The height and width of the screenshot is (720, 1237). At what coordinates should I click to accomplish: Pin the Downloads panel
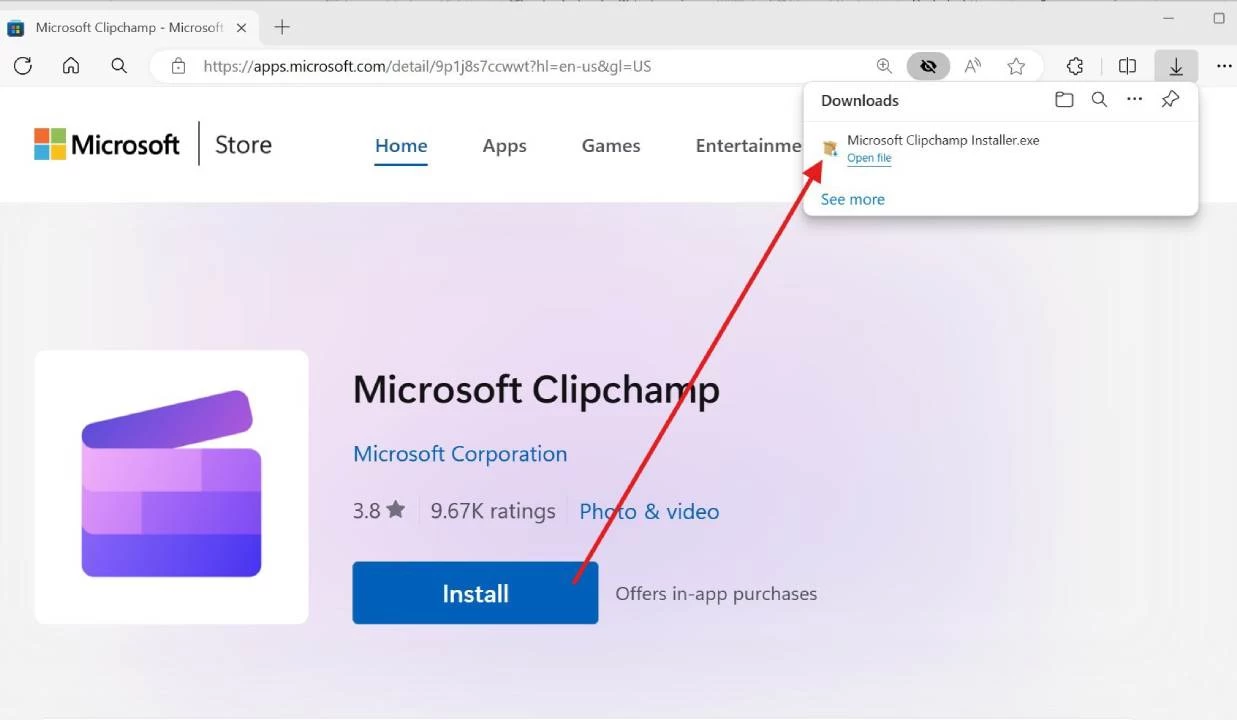(1170, 100)
